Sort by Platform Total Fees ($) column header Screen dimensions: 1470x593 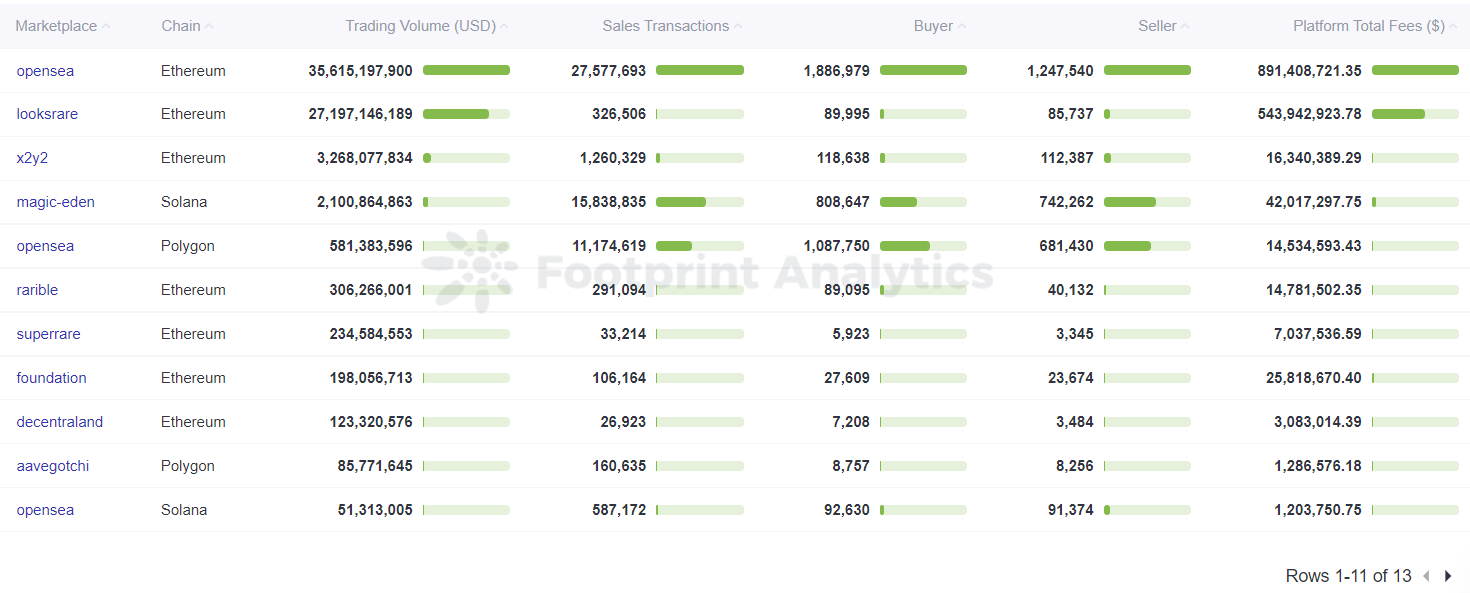1376,26
